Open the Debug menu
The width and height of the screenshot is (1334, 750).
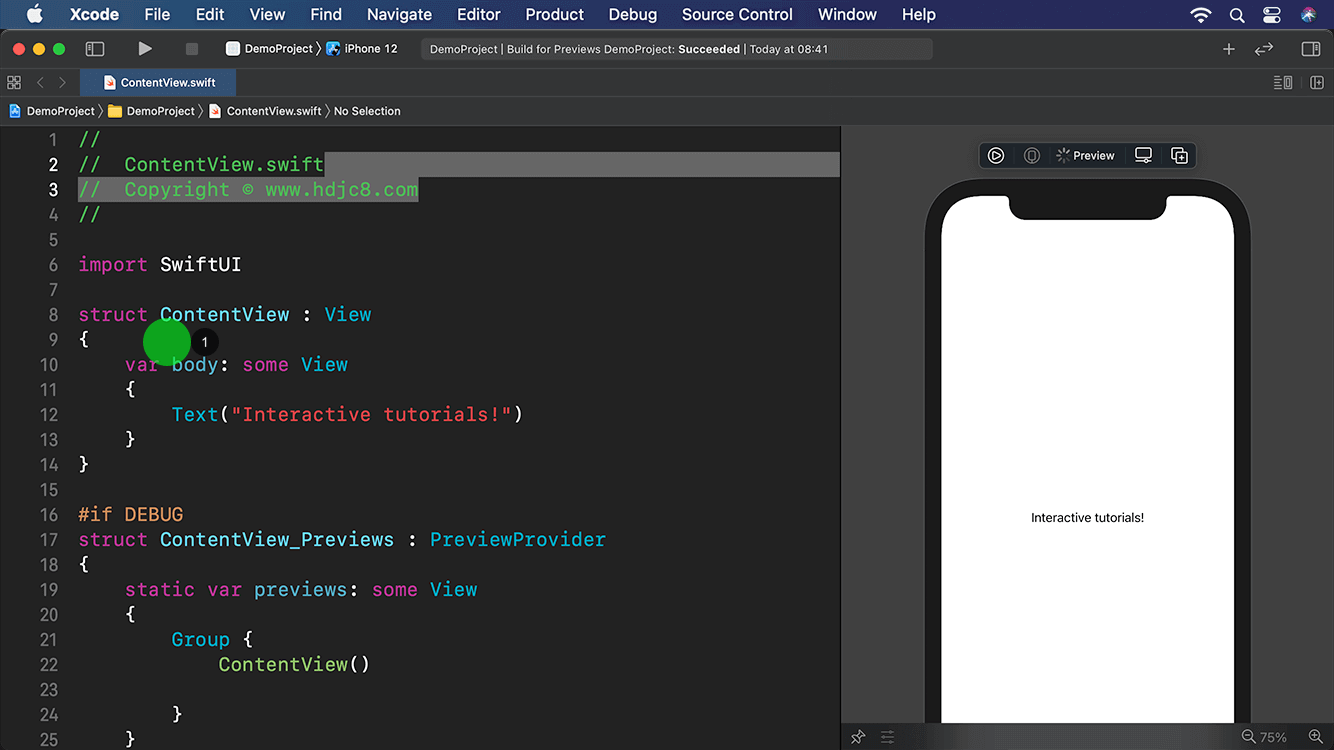633,14
